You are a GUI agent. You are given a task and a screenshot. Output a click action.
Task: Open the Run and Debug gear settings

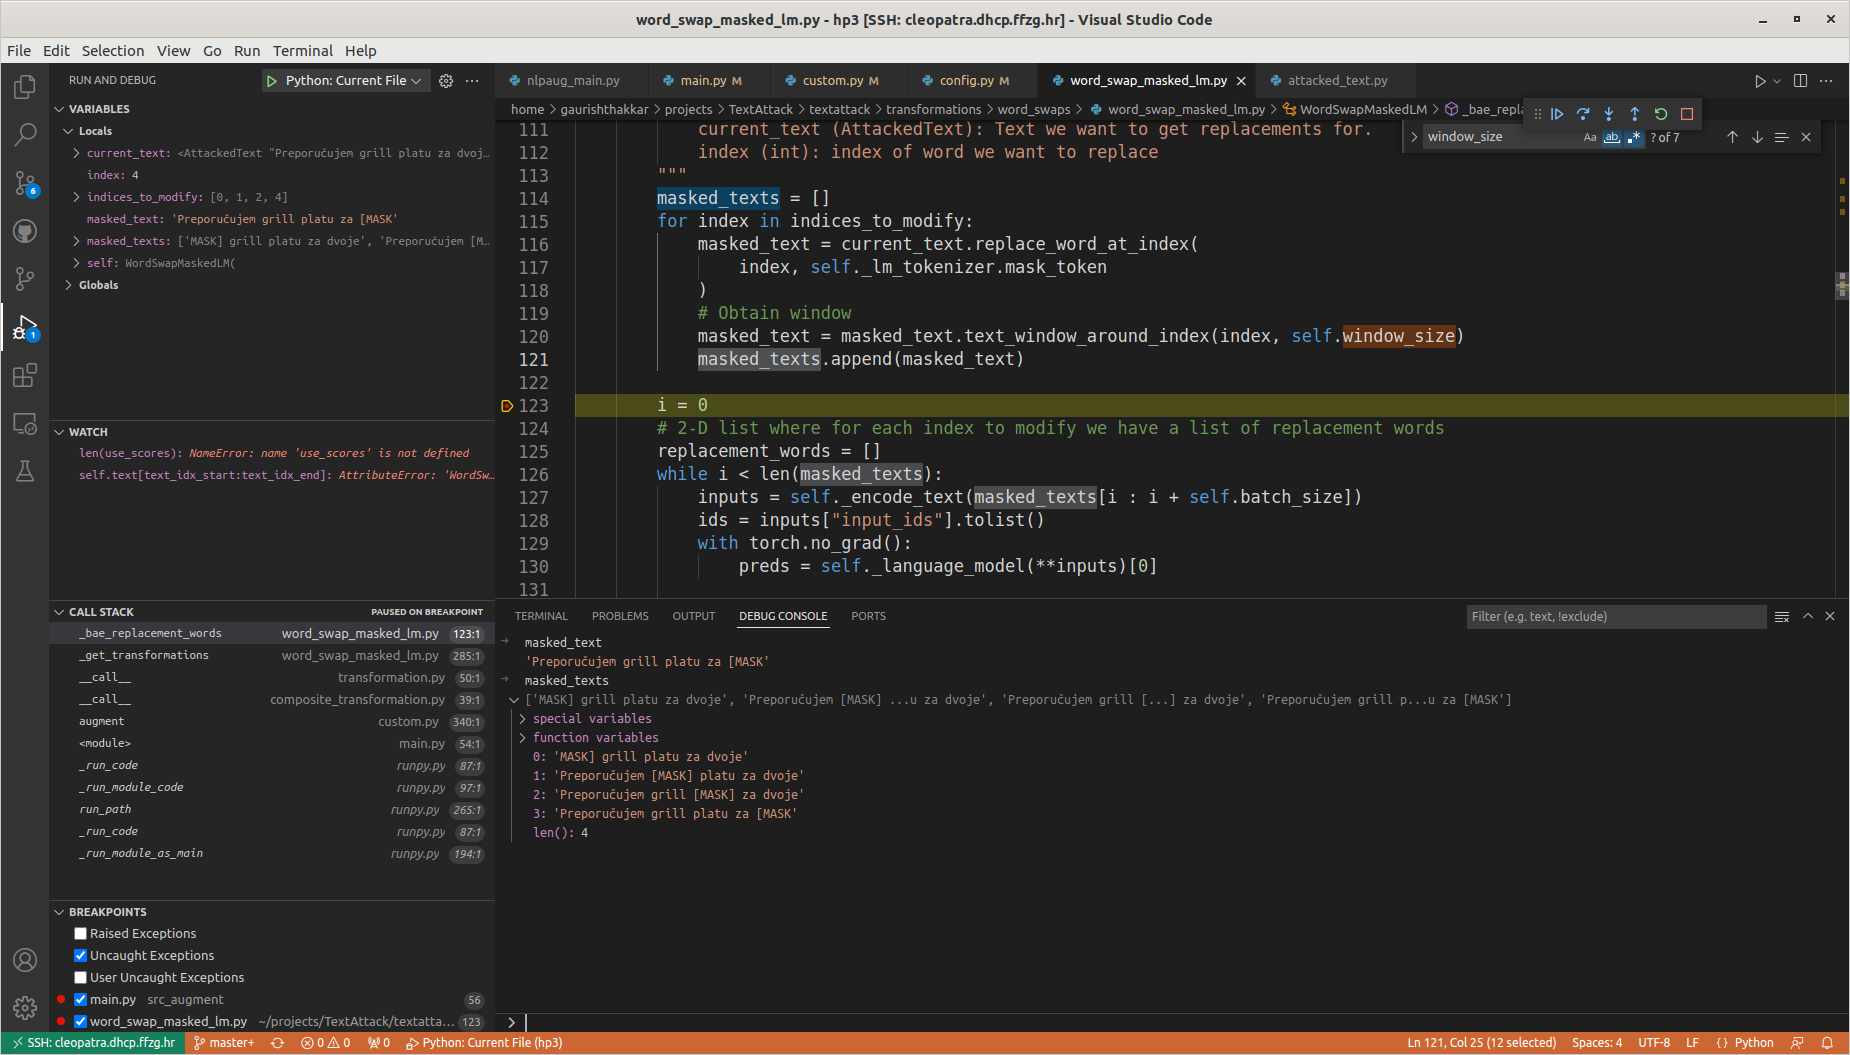(x=446, y=80)
